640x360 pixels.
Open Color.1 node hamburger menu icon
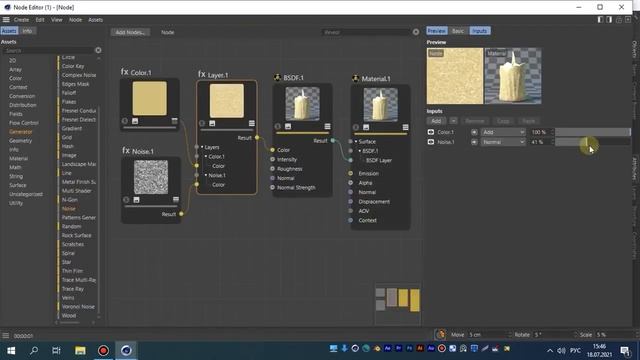pyautogui.click(x=175, y=121)
